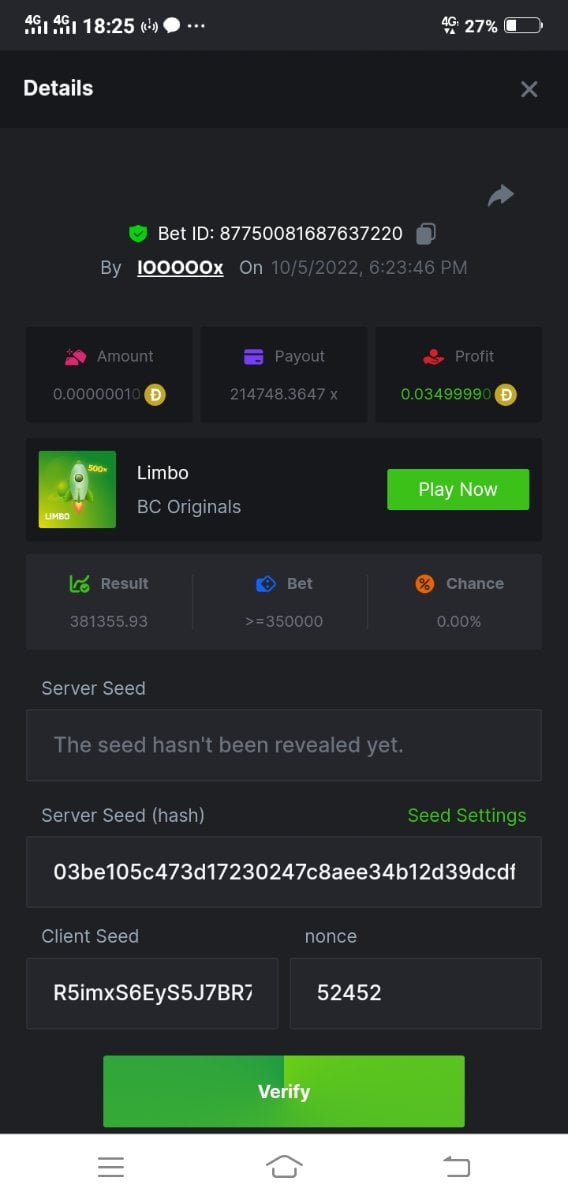Copy the Bet ID with copy icon
Screen dimensions: 568x1200
pos(426,234)
